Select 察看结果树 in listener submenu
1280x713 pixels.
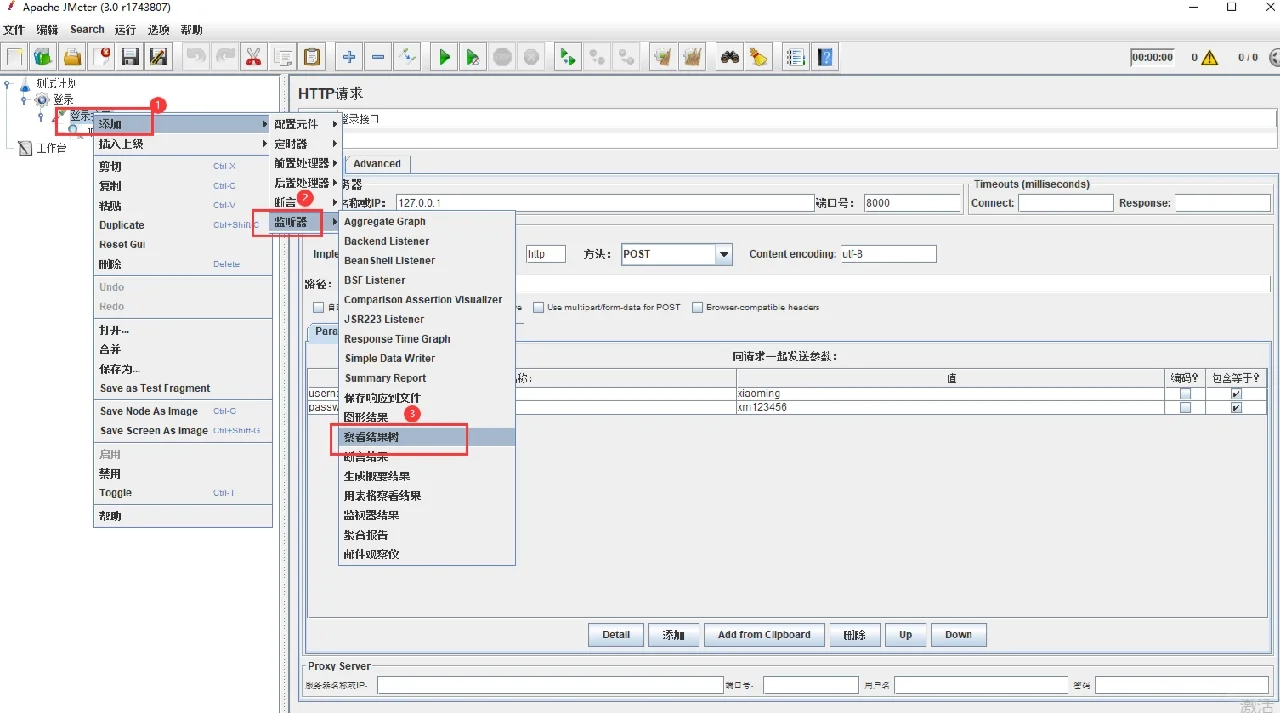427,437
